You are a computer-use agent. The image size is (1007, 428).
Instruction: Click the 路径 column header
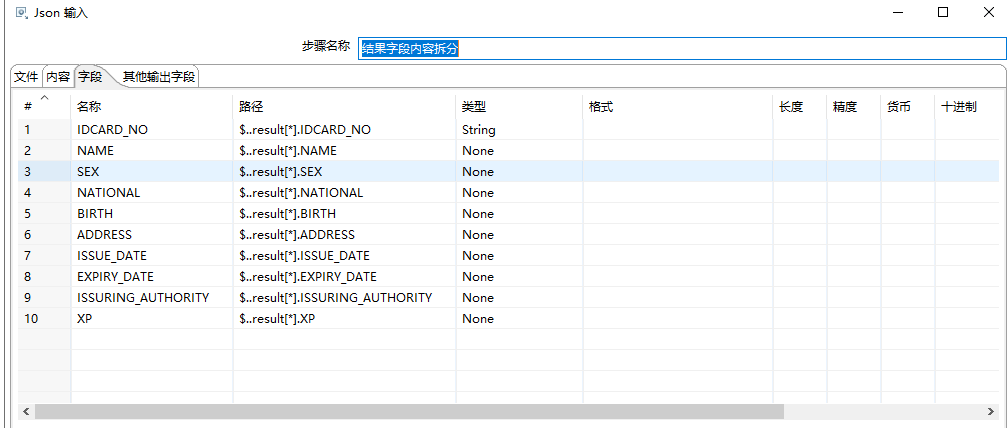pyautogui.click(x=344, y=107)
